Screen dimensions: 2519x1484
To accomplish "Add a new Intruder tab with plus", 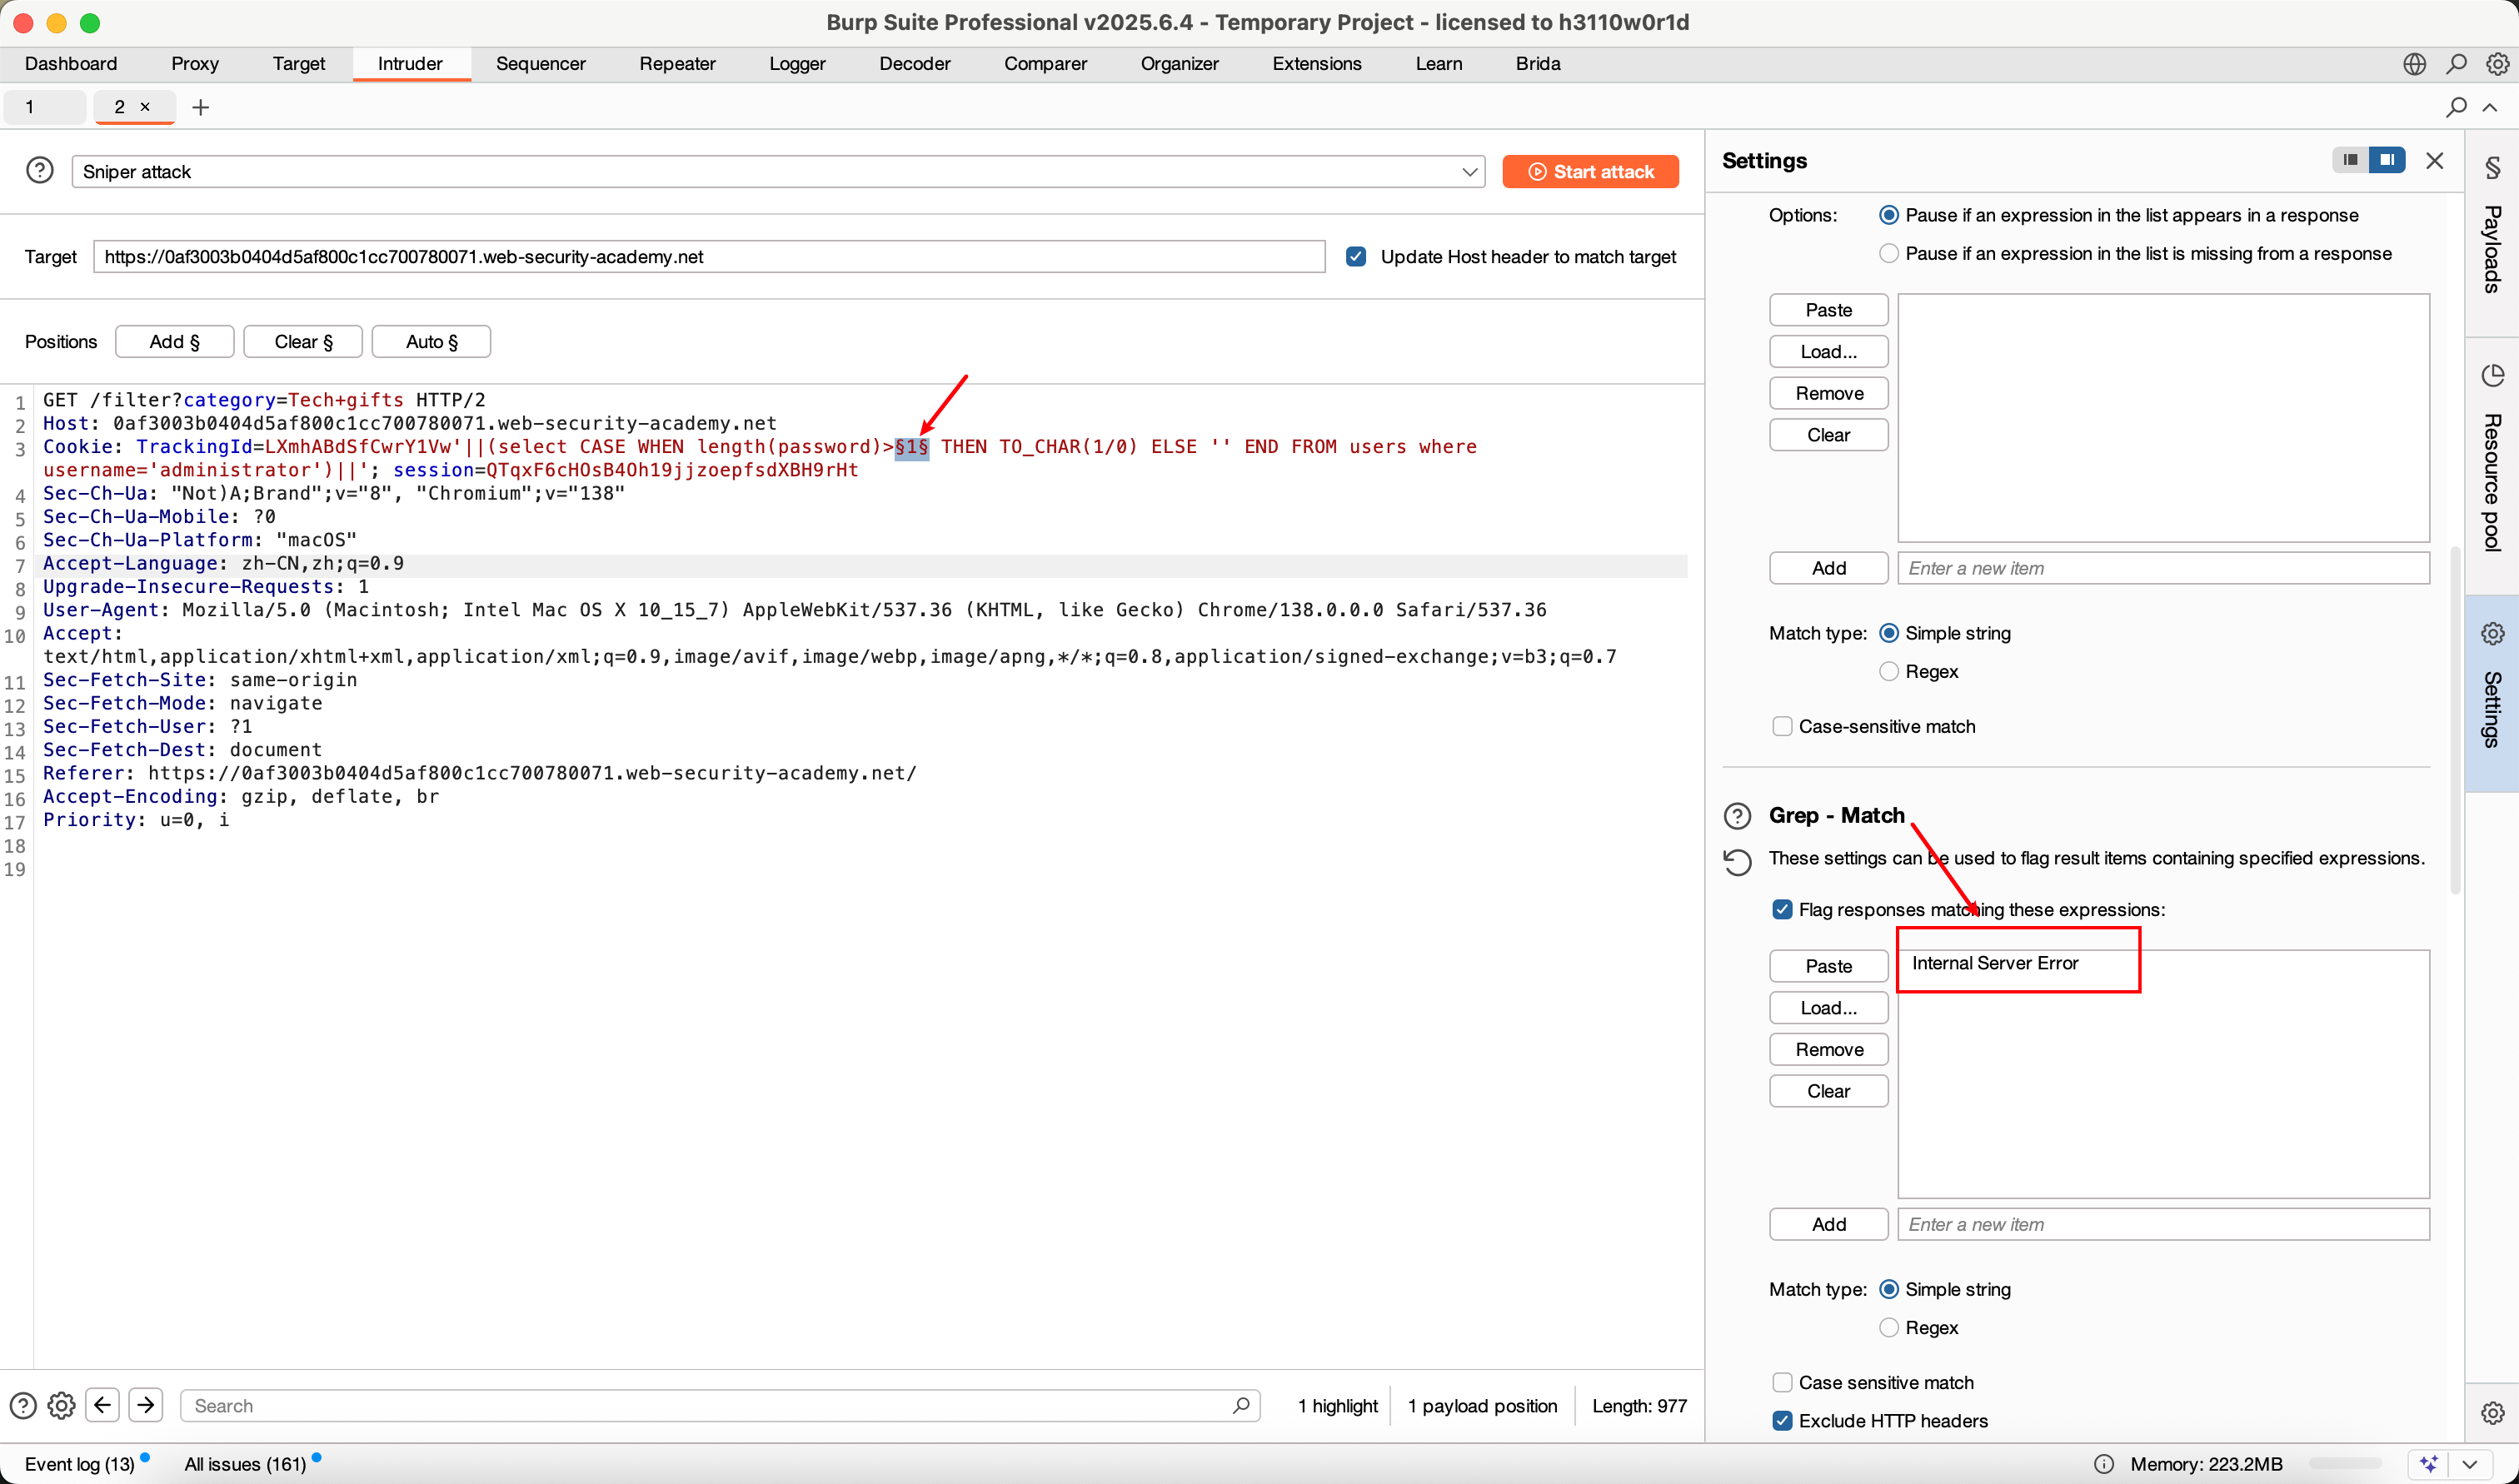I will point(201,107).
